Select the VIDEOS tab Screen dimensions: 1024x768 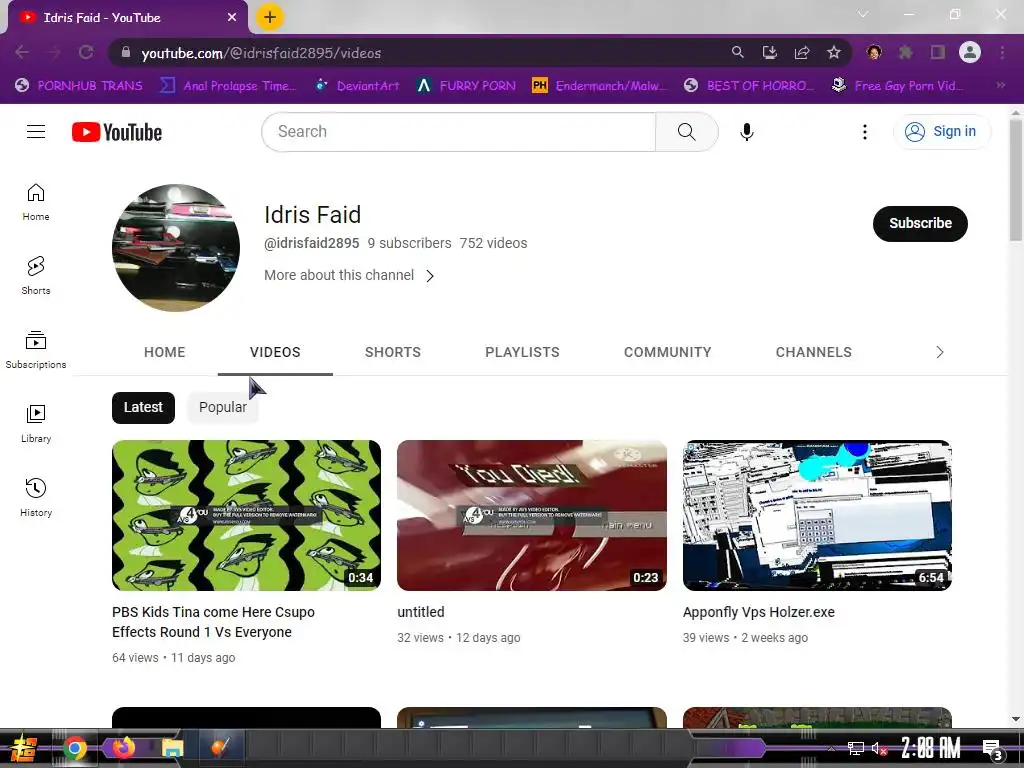click(275, 352)
